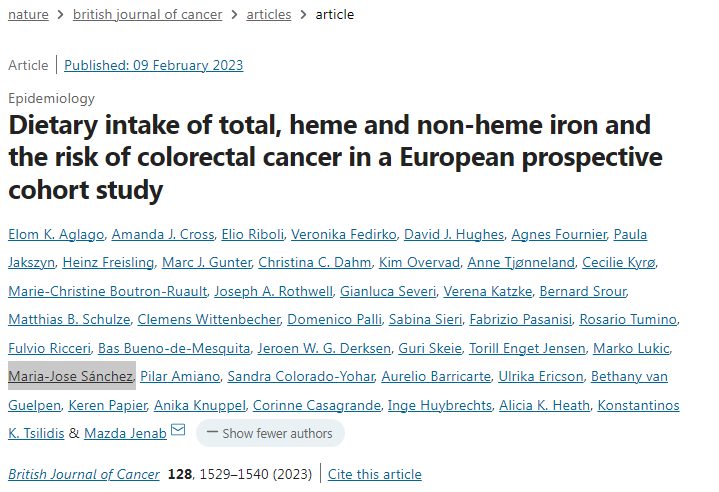The image size is (719, 492).
Task: Open Cite this article link
Action: [375, 474]
